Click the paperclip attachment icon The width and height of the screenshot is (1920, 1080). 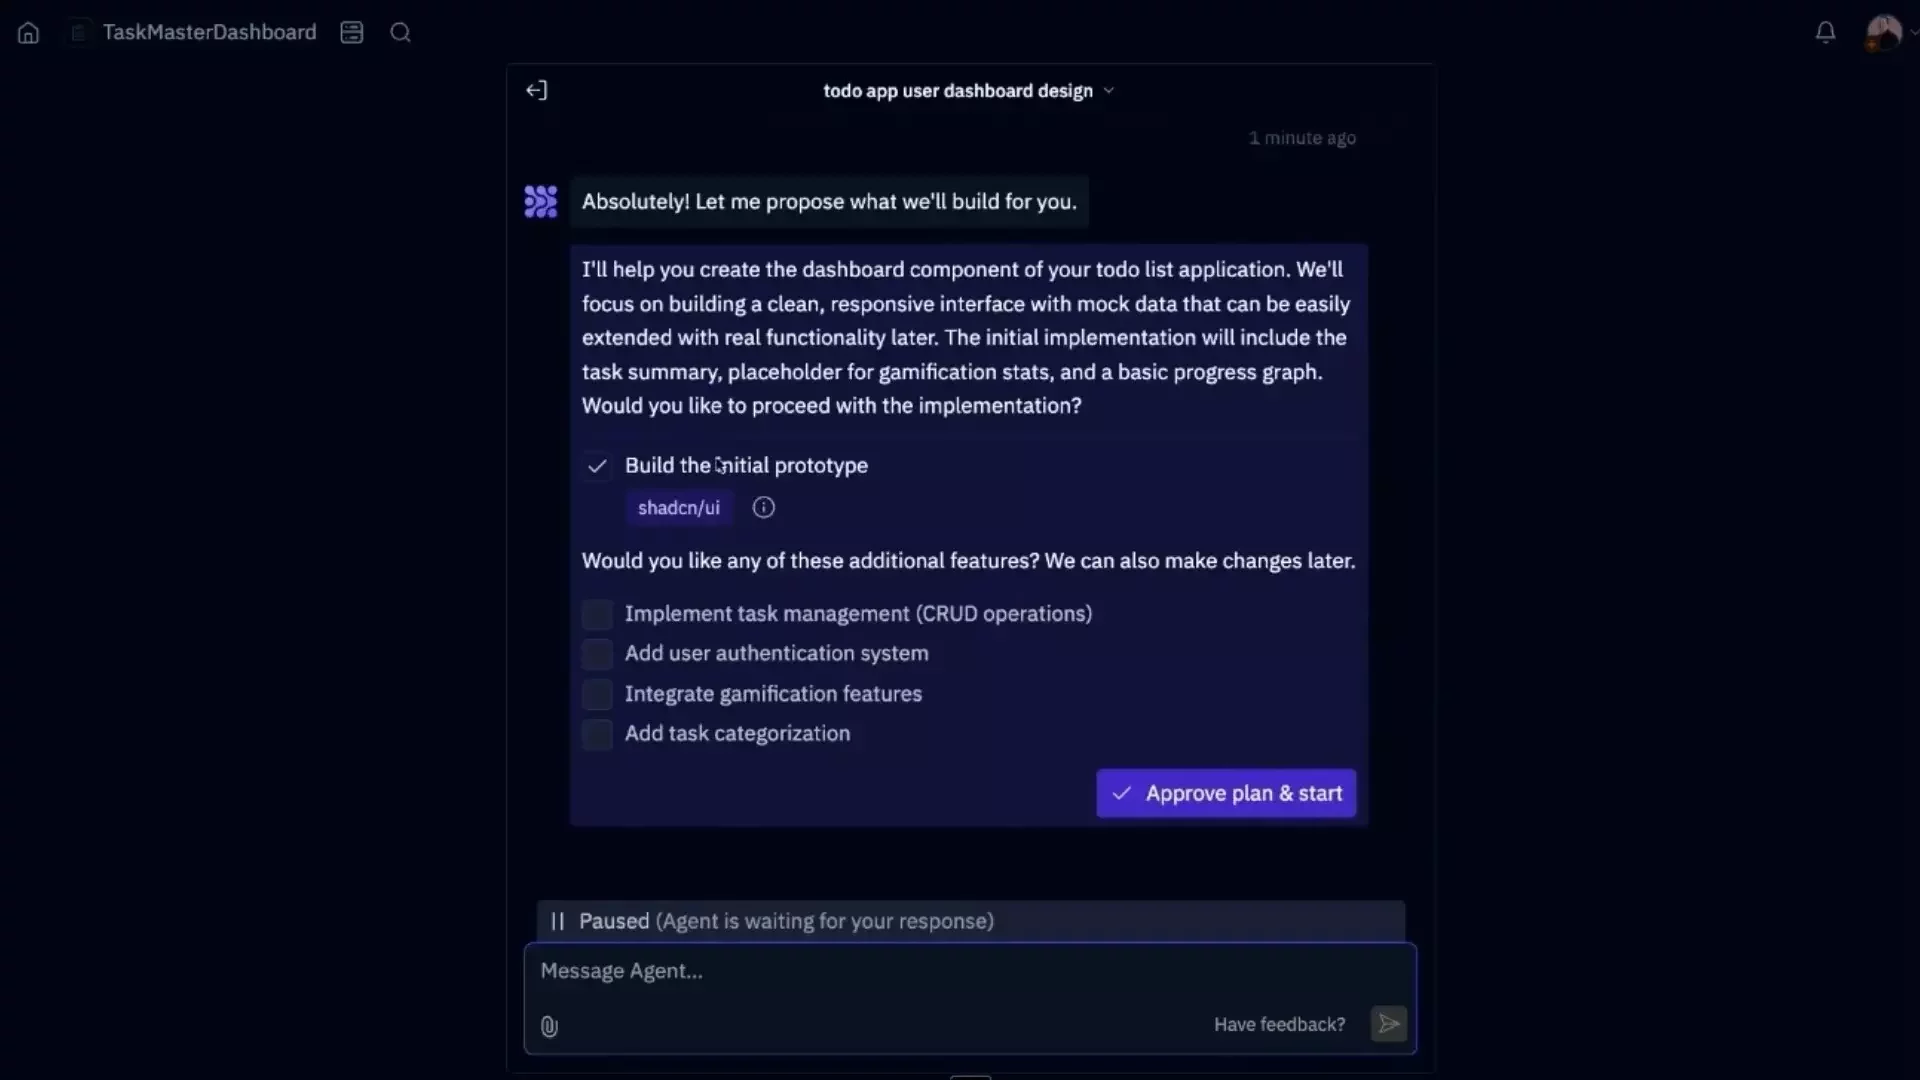coord(548,1026)
